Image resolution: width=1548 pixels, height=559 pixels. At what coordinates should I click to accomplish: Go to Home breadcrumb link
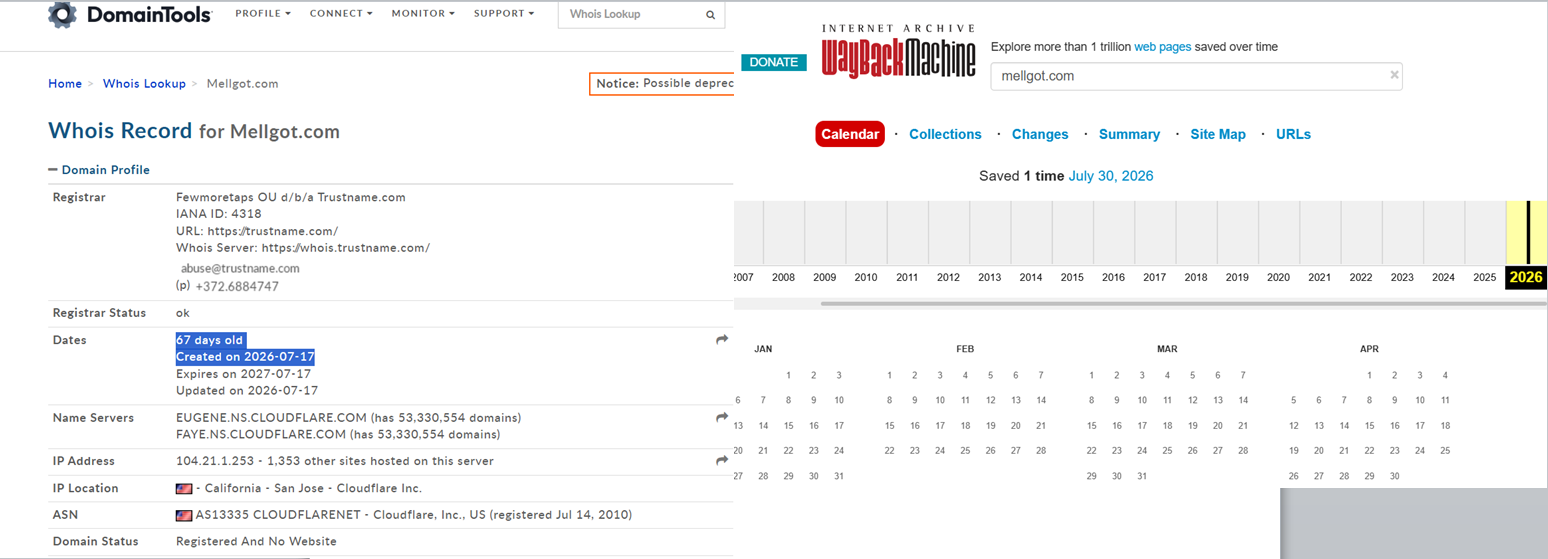click(x=65, y=84)
